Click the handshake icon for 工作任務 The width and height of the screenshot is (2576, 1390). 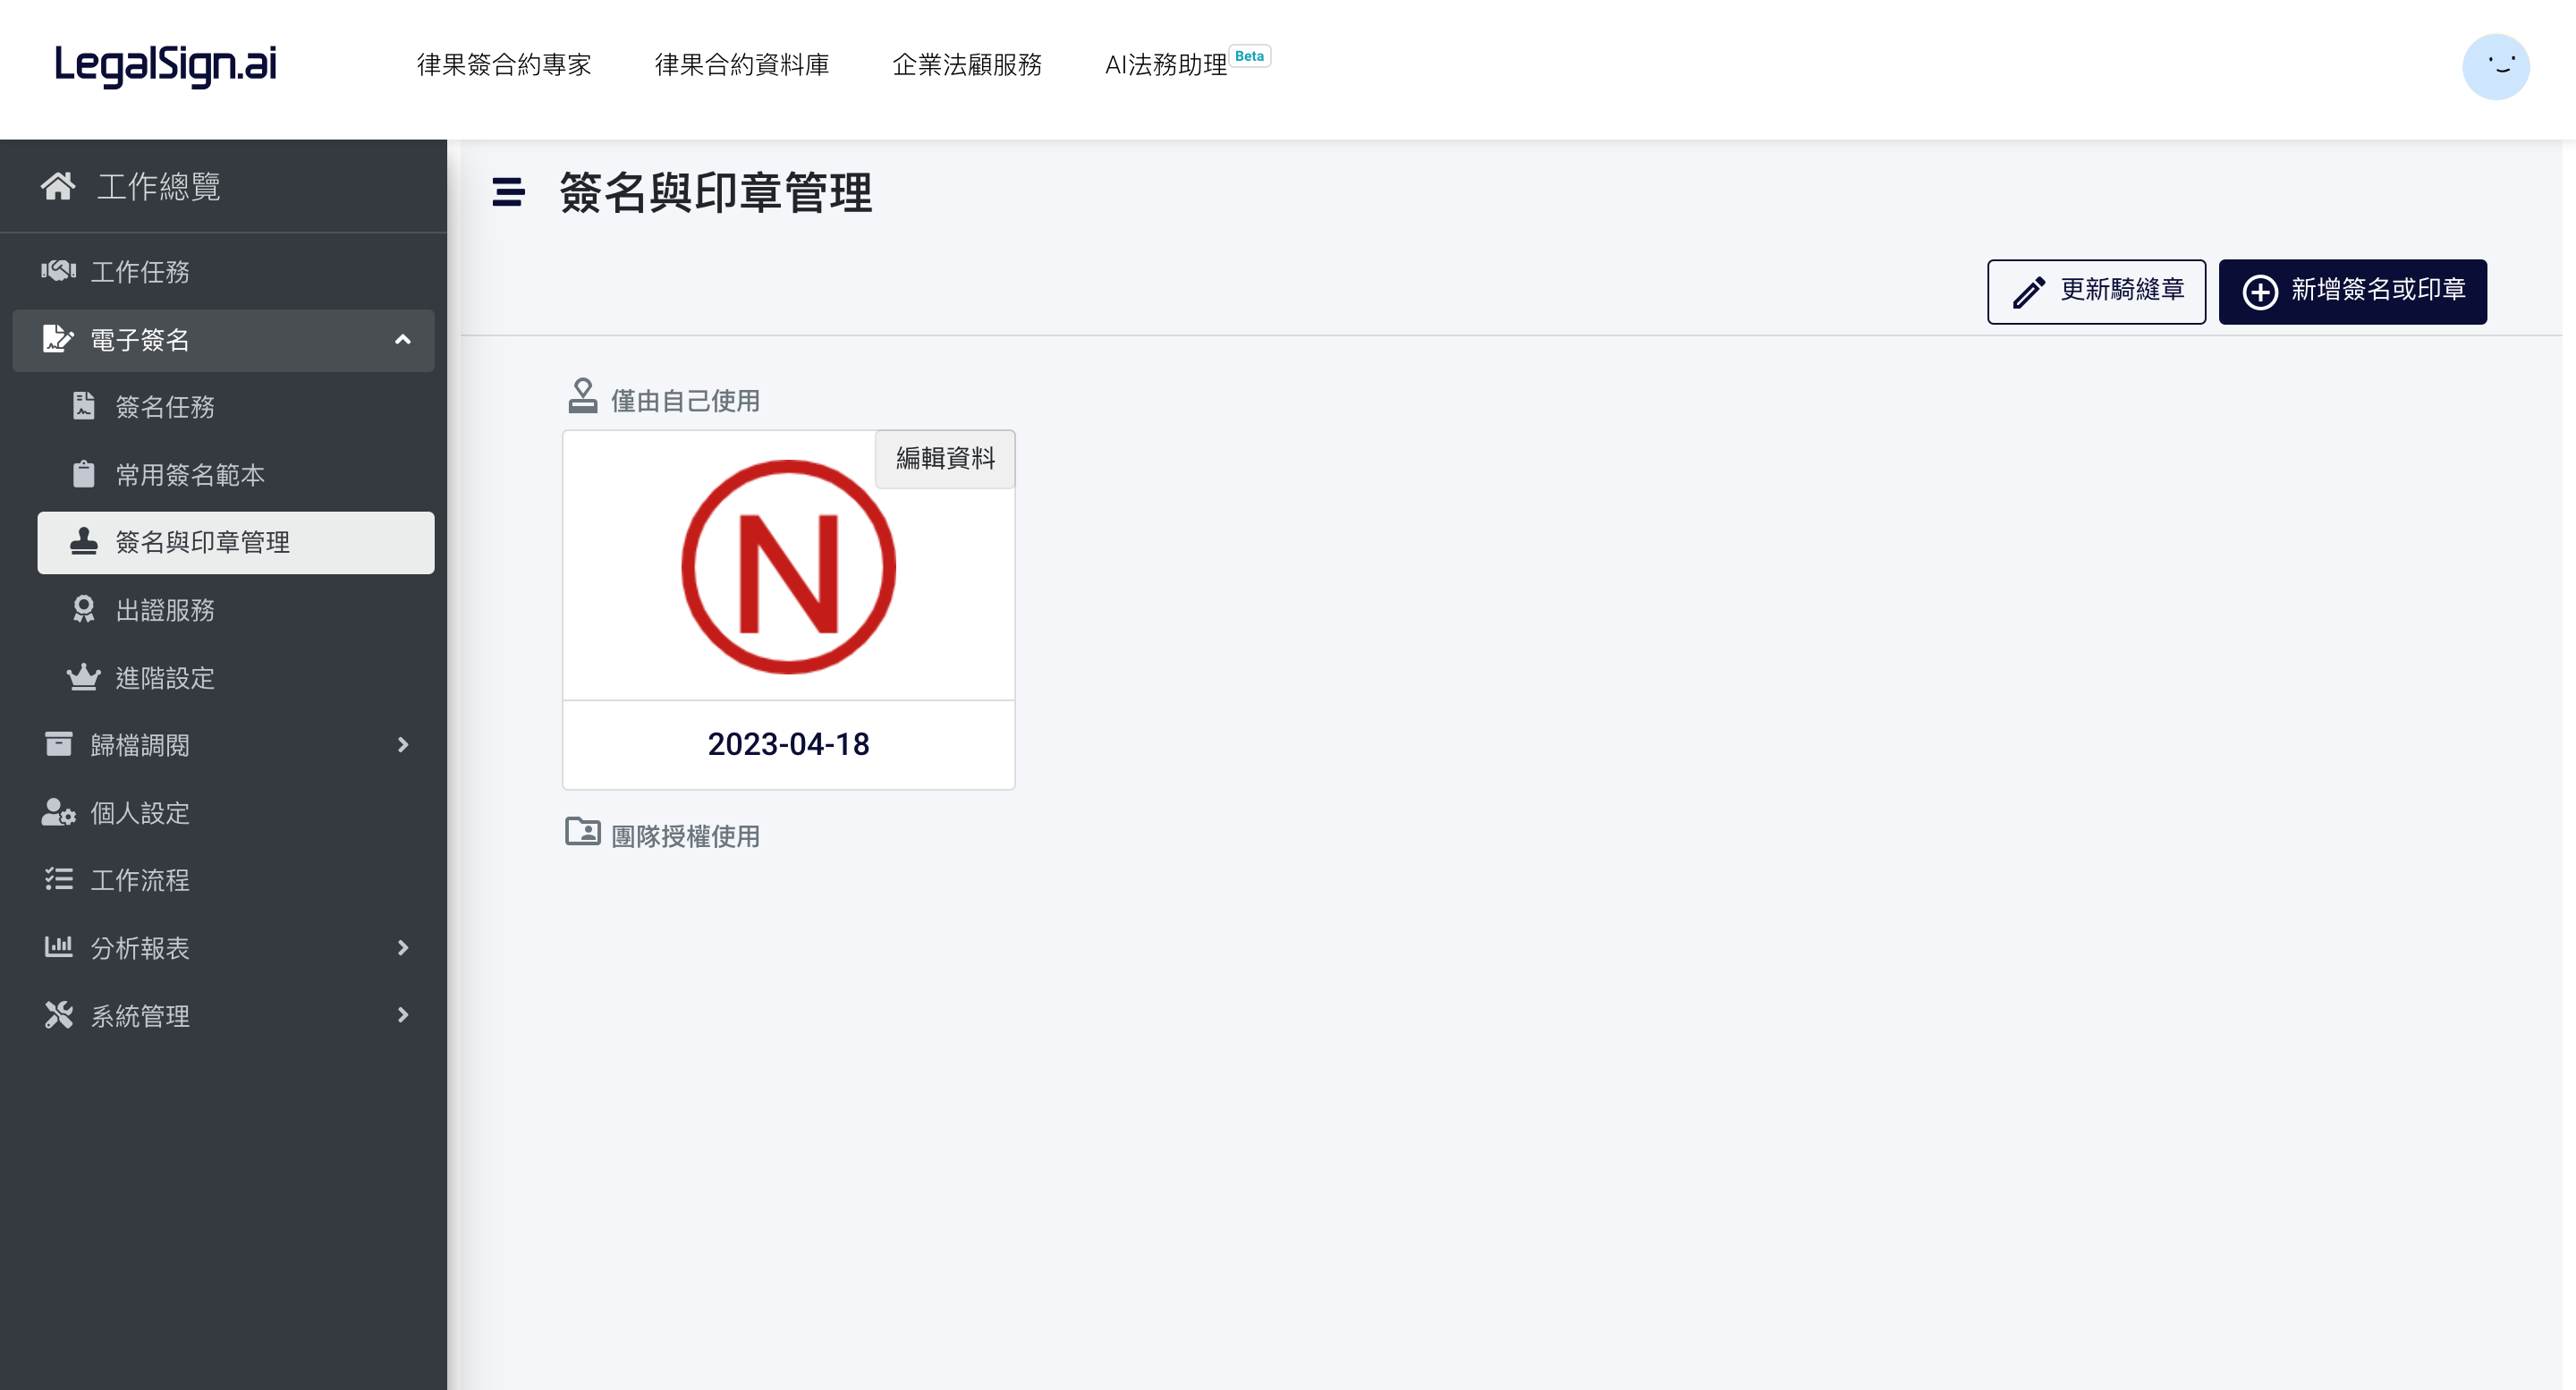click(58, 271)
